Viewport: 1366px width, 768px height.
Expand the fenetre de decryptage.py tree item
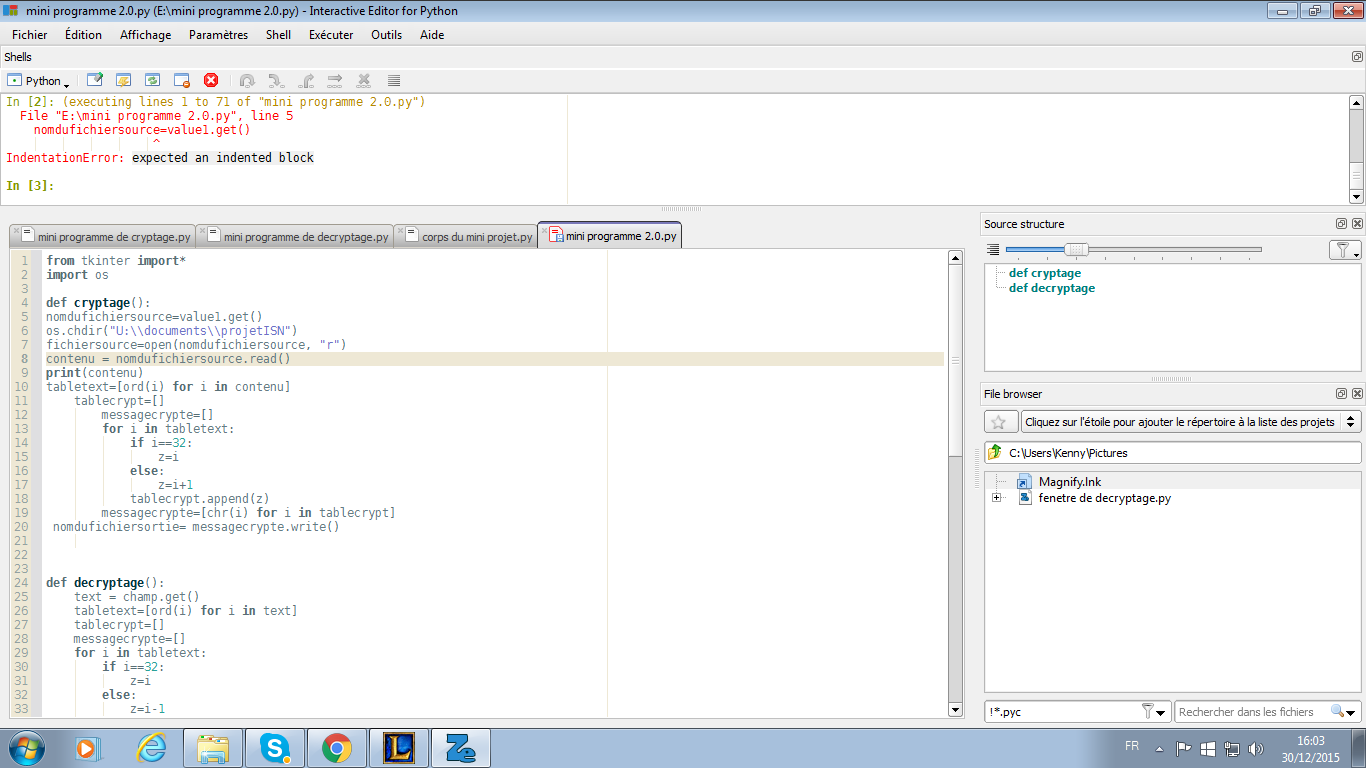(x=996, y=498)
